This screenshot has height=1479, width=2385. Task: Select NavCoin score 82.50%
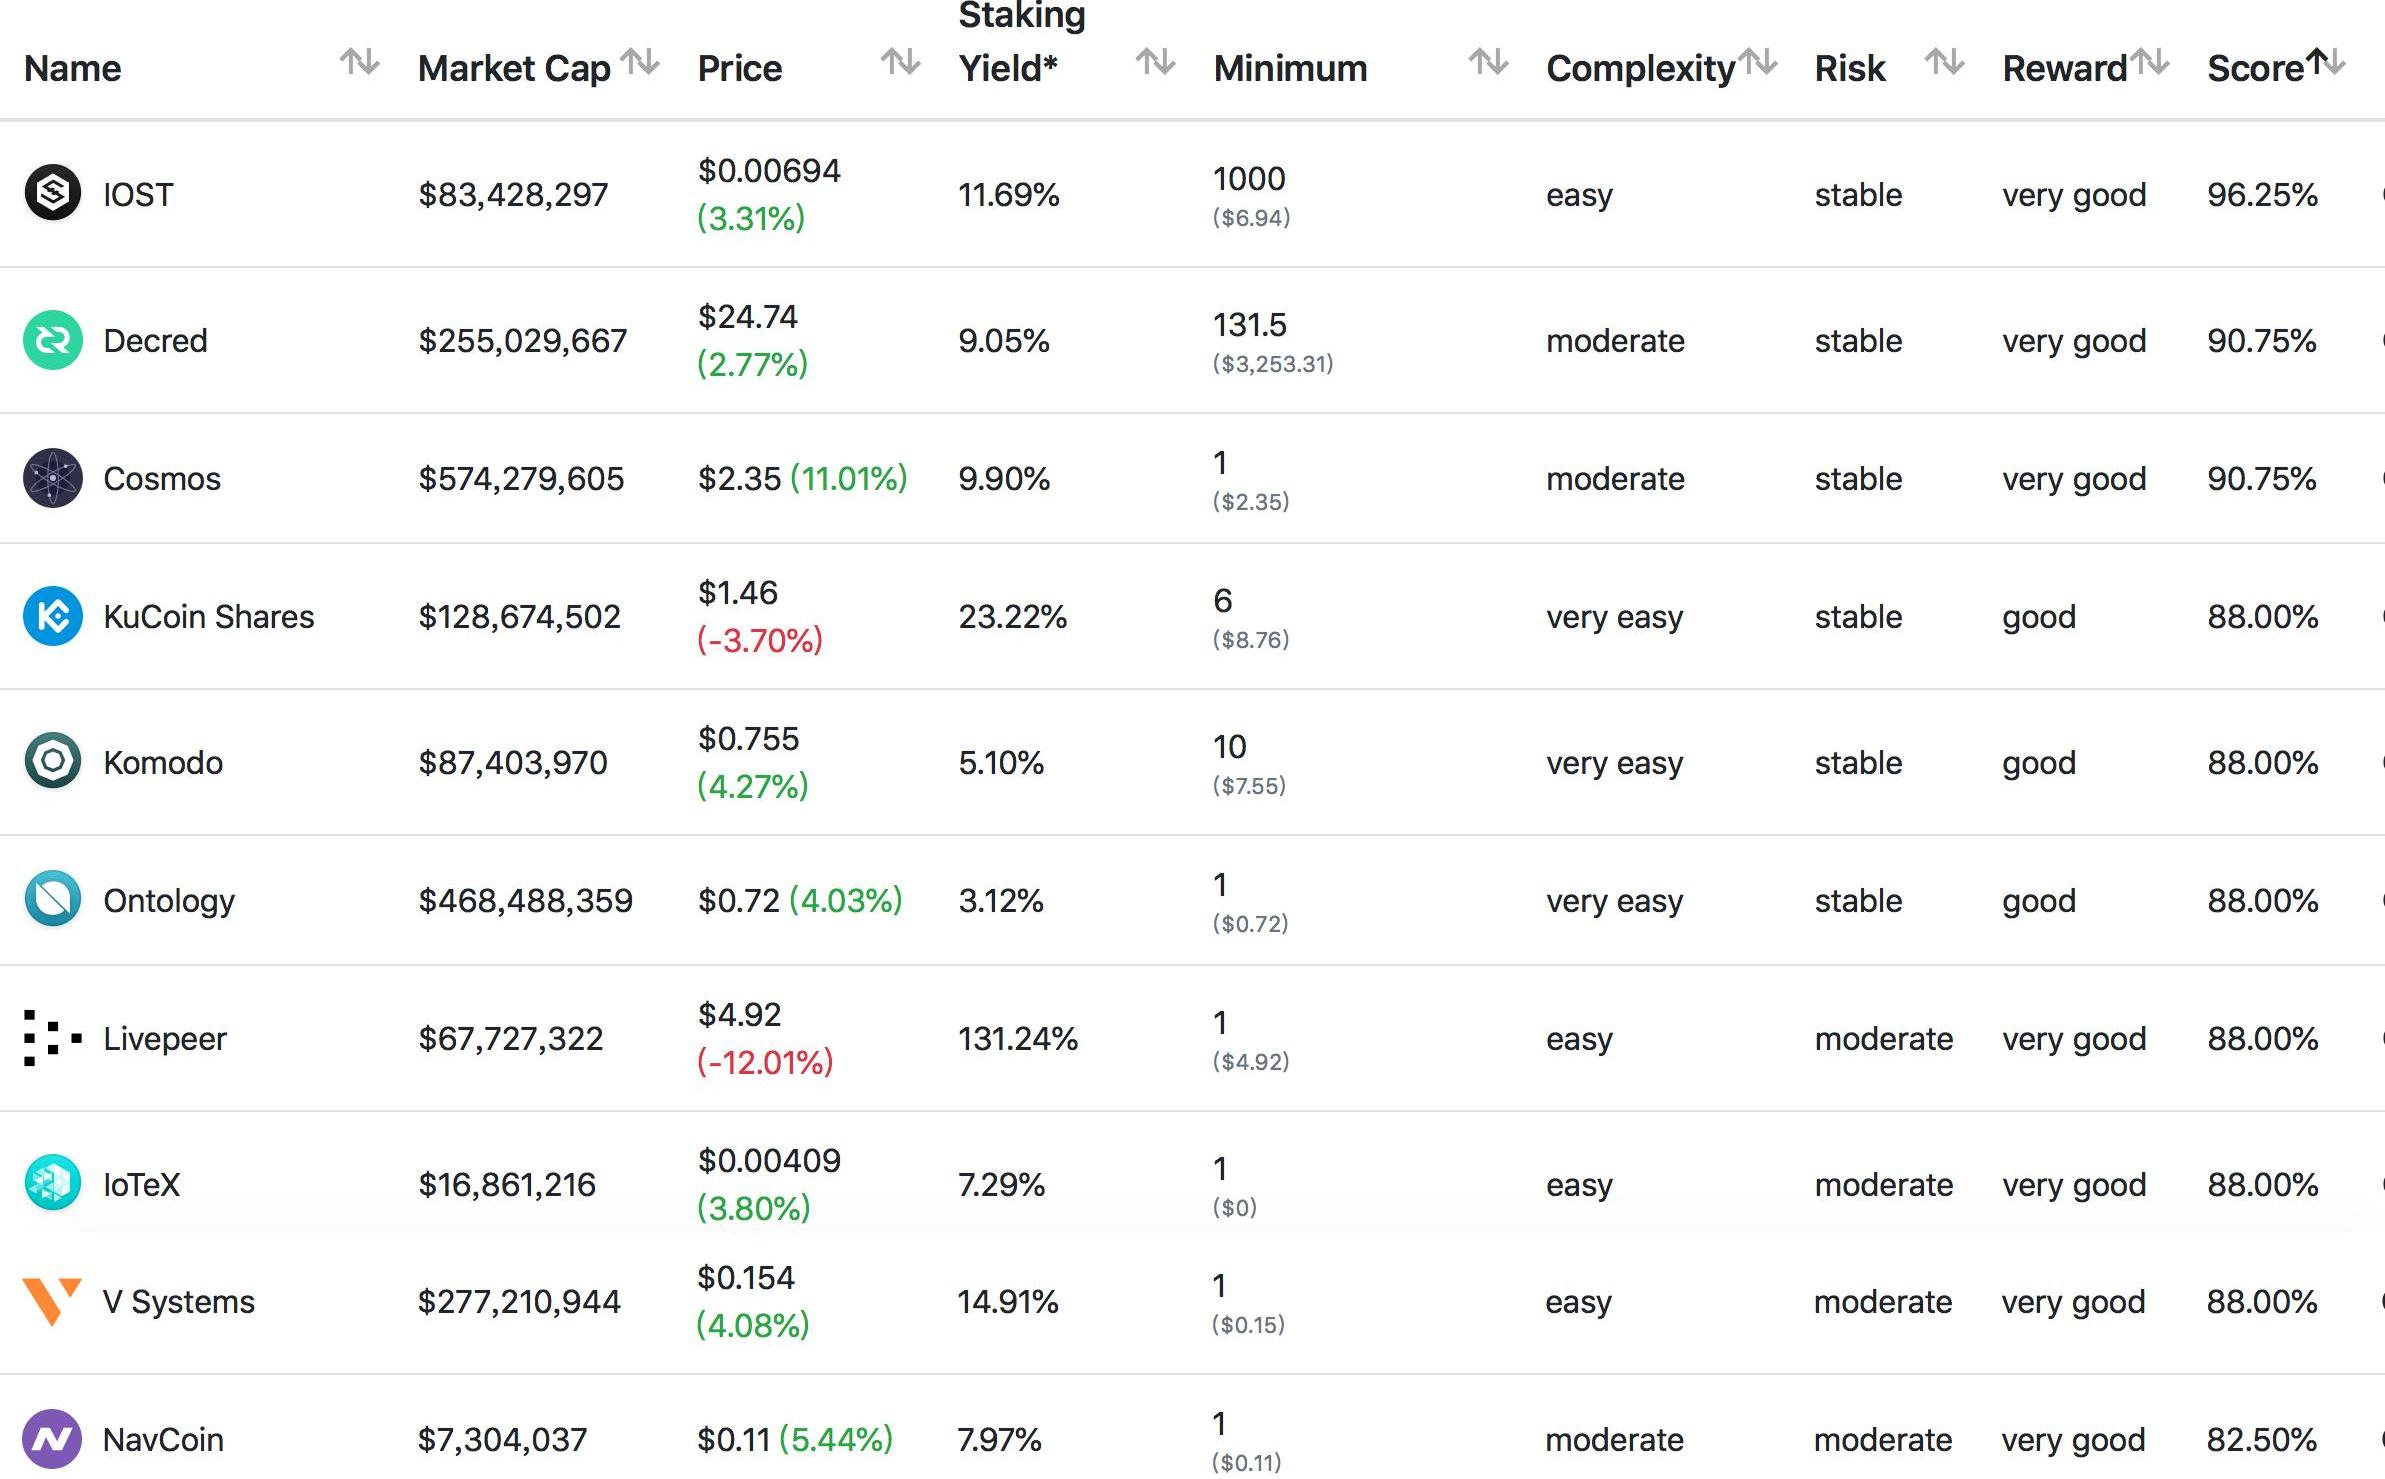tap(2261, 1439)
